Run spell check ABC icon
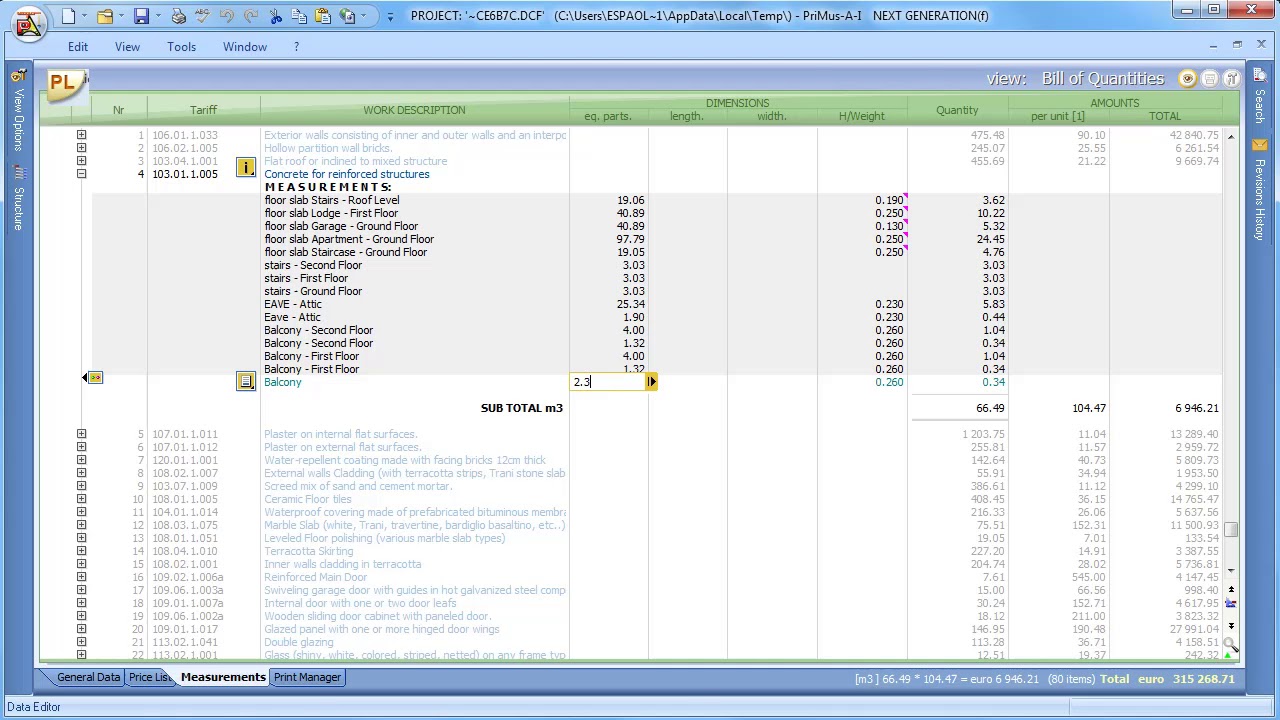 (203, 16)
